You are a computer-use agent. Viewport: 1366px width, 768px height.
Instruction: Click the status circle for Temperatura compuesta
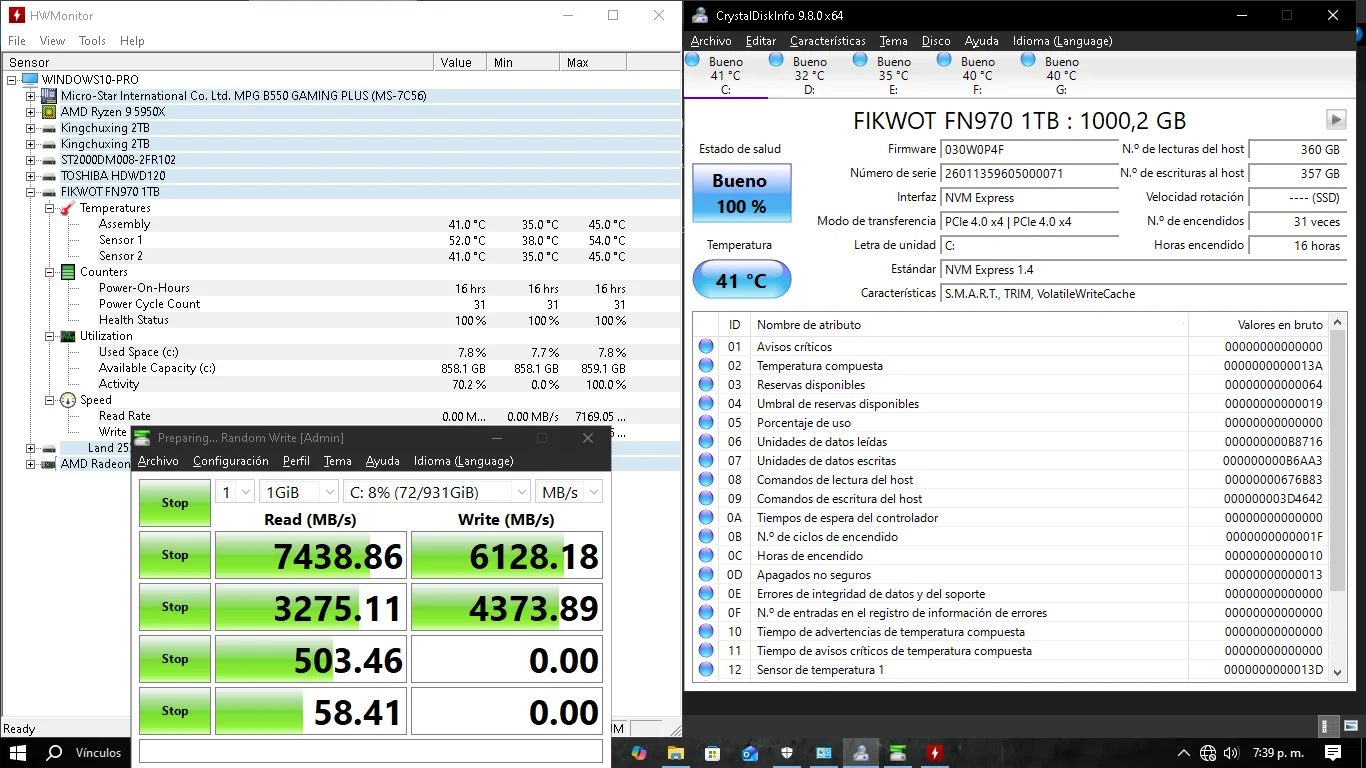pyautogui.click(x=706, y=366)
